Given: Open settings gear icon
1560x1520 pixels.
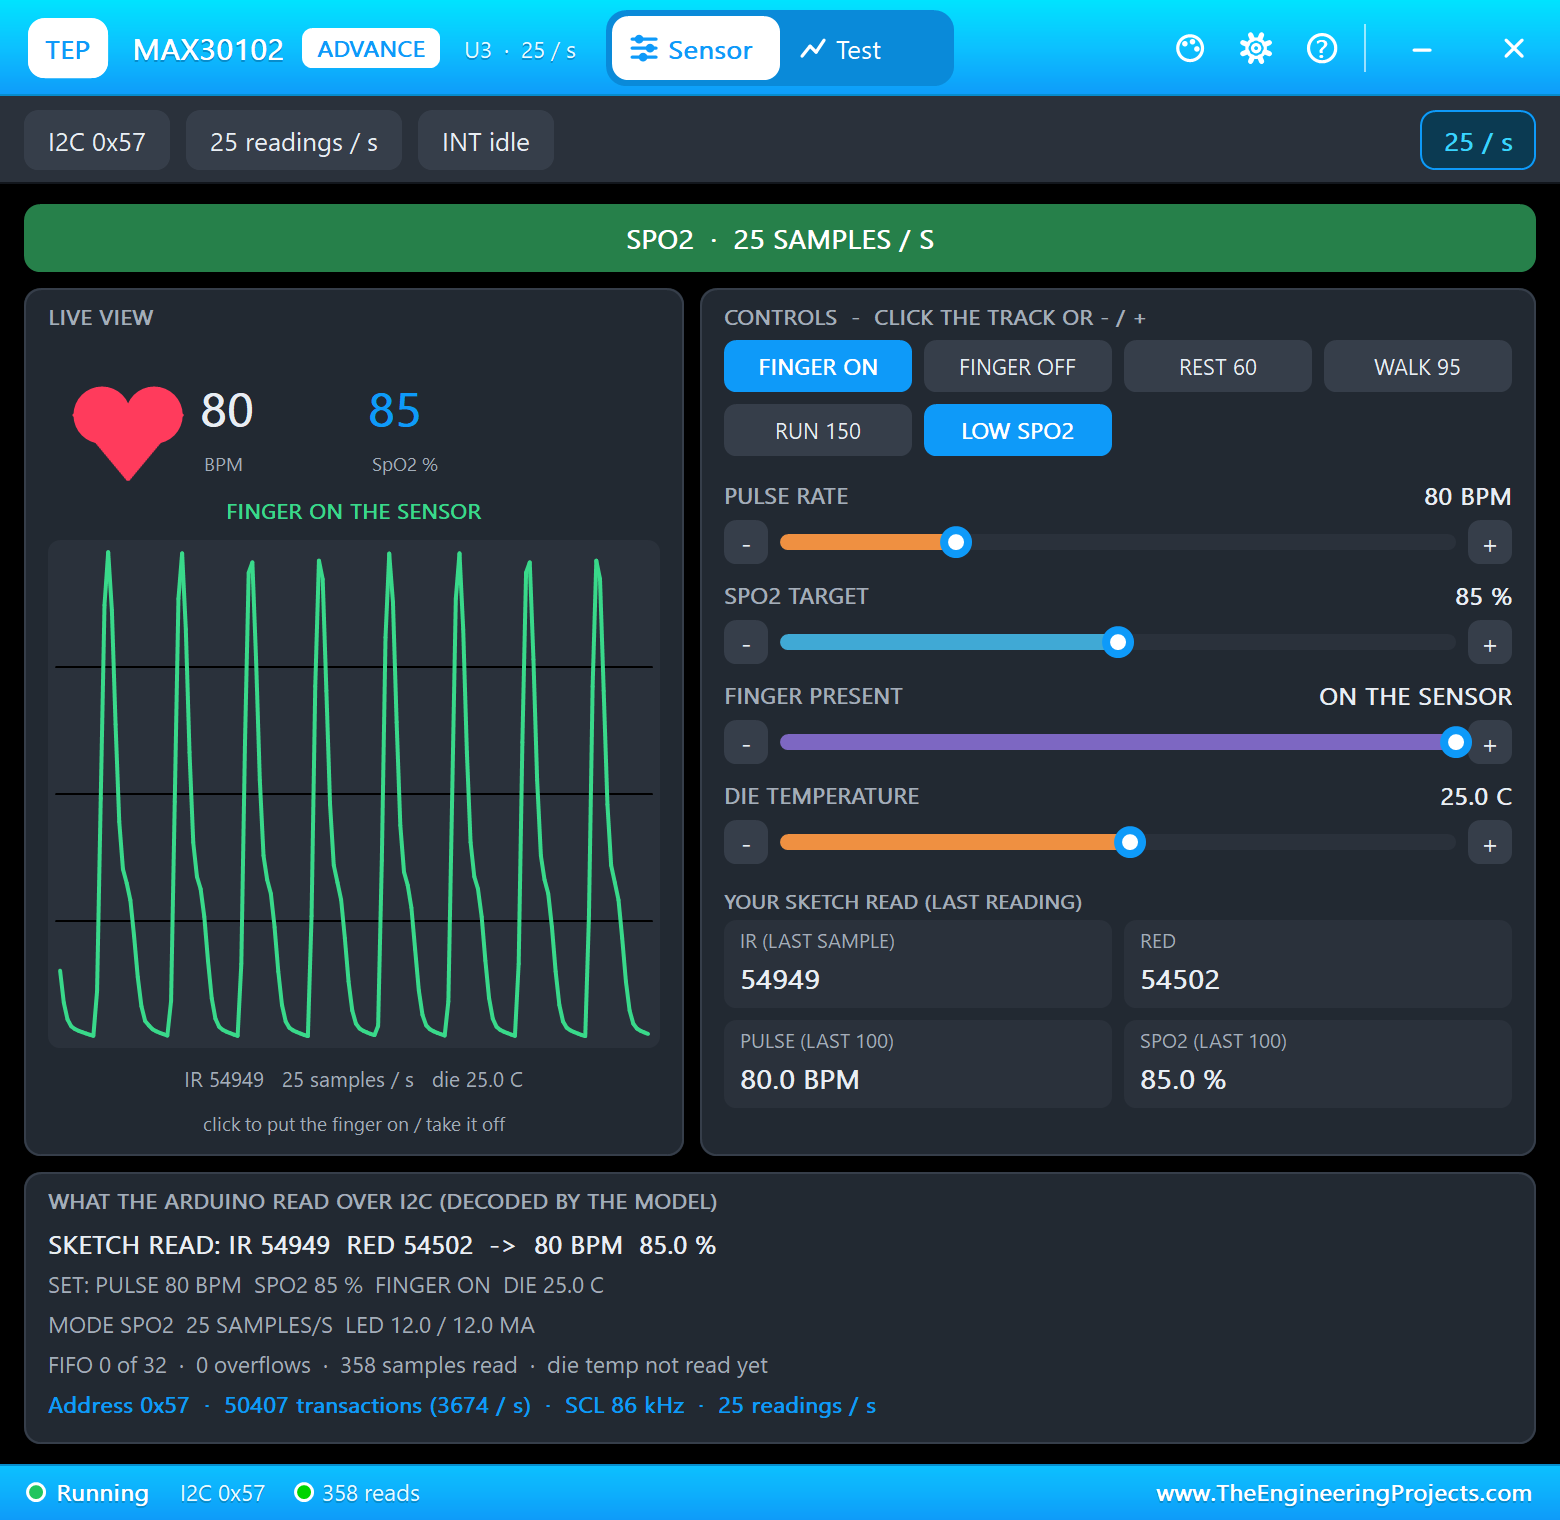Looking at the screenshot, I should pos(1256,48).
